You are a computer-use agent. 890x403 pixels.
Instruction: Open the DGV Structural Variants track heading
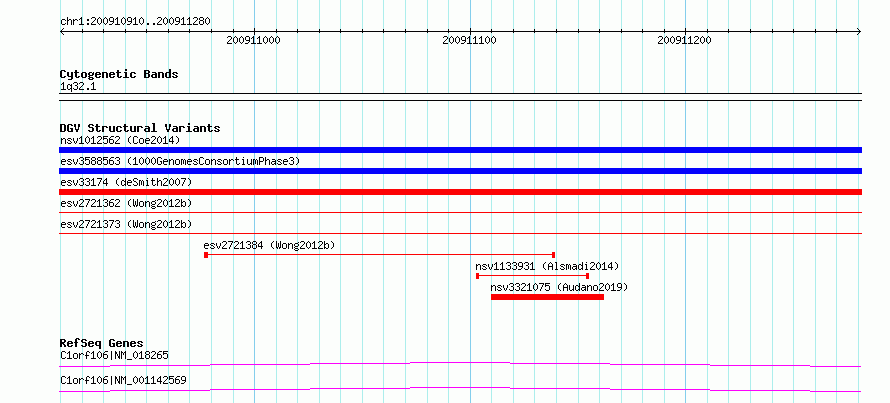click(140, 128)
